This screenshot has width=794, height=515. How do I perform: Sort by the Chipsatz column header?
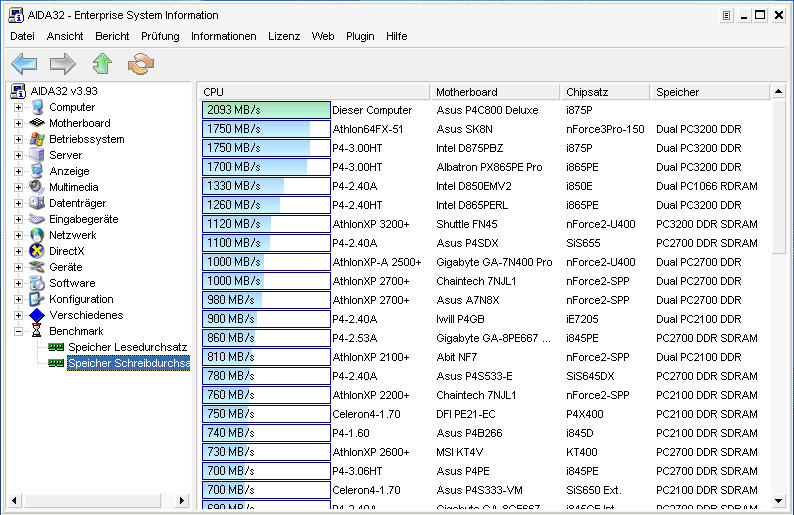605,92
